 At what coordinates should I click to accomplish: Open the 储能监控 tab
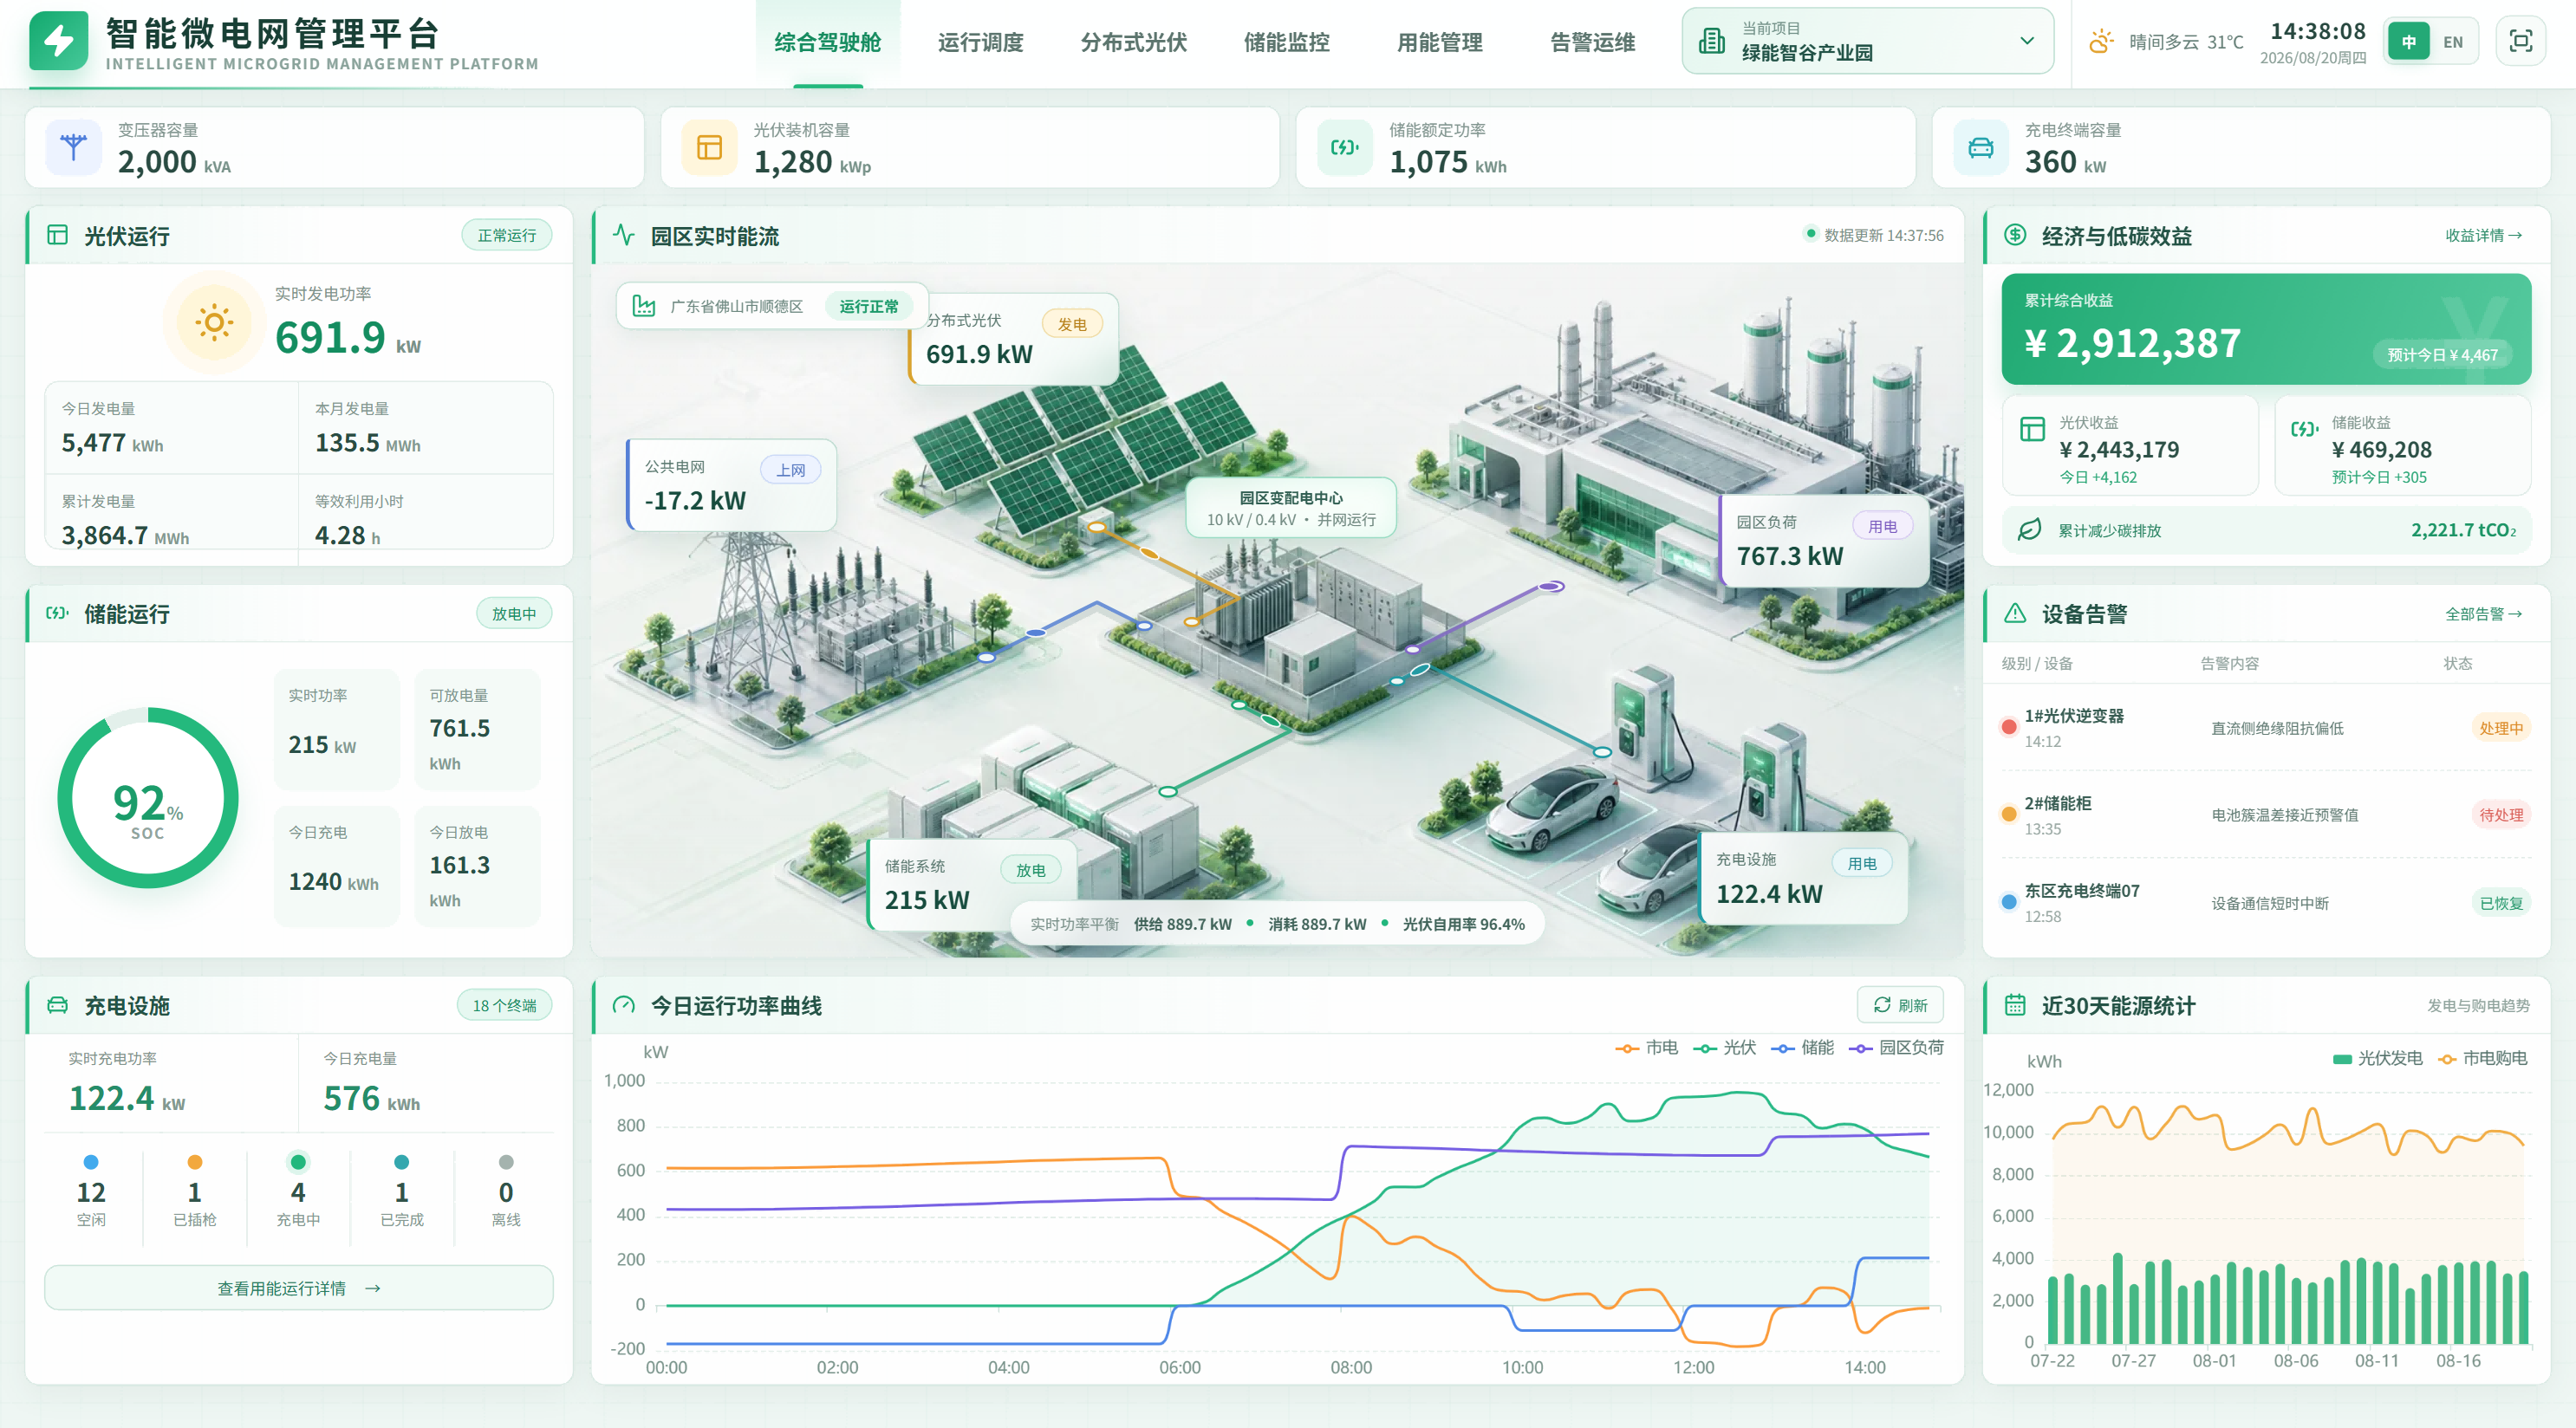click(x=1286, y=42)
